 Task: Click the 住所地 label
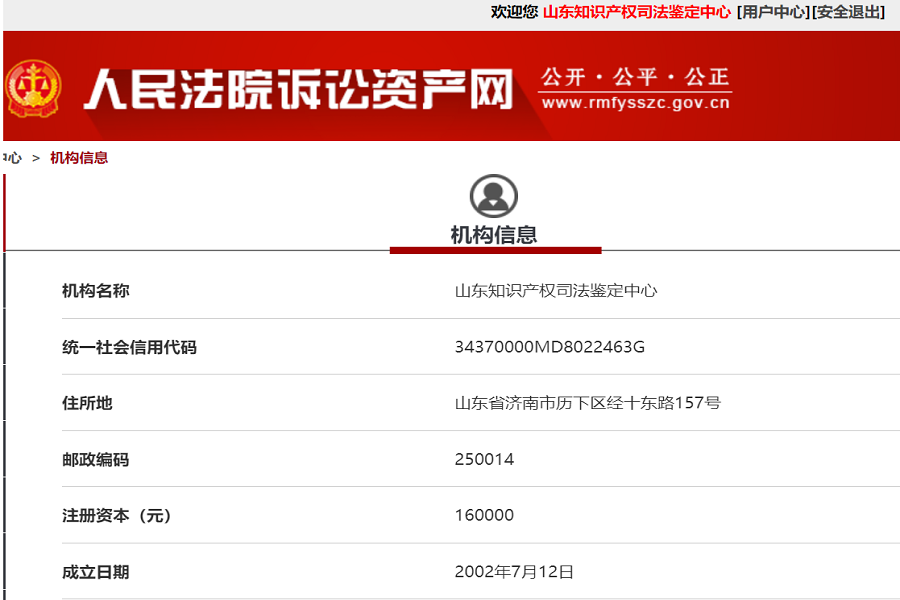pos(87,403)
